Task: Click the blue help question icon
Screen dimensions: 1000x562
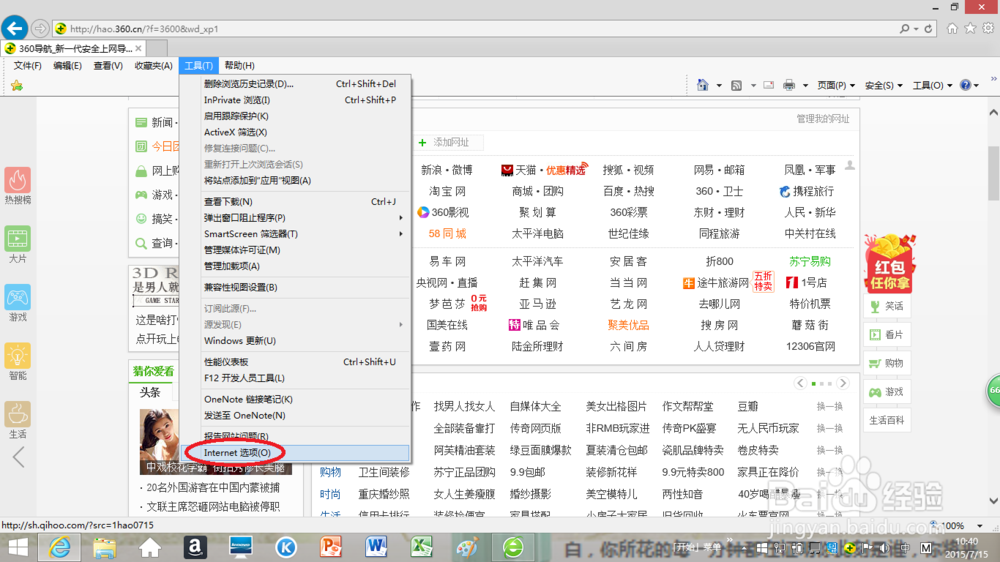Action: (x=966, y=85)
